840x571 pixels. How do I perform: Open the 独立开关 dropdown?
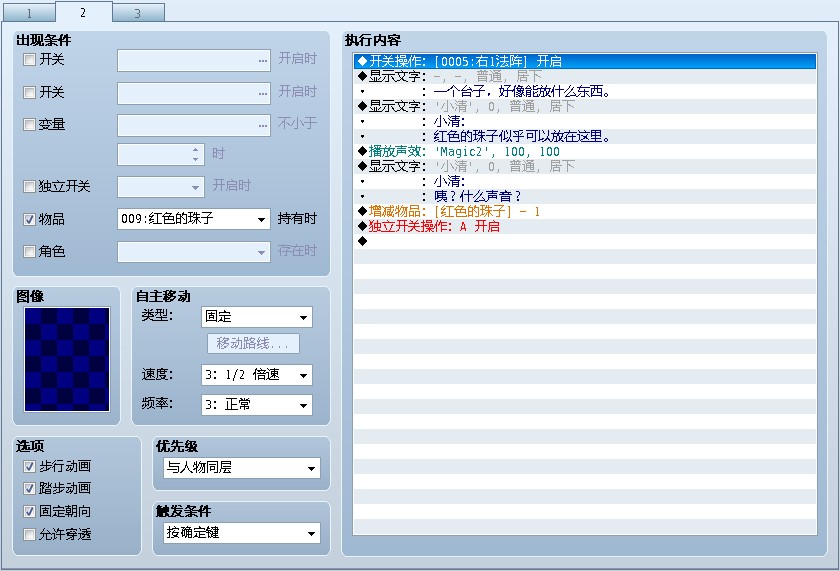(161, 187)
